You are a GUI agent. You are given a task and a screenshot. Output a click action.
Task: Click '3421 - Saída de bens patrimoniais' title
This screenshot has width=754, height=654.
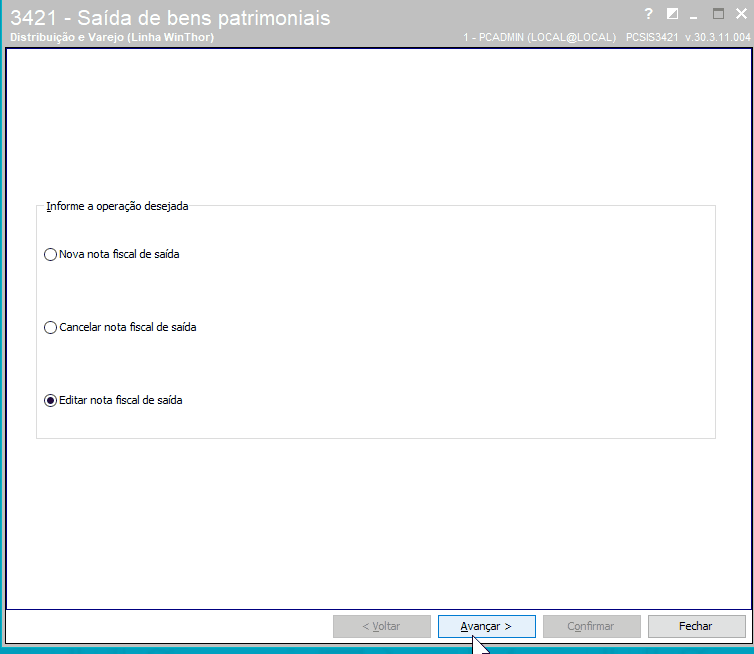170,18
